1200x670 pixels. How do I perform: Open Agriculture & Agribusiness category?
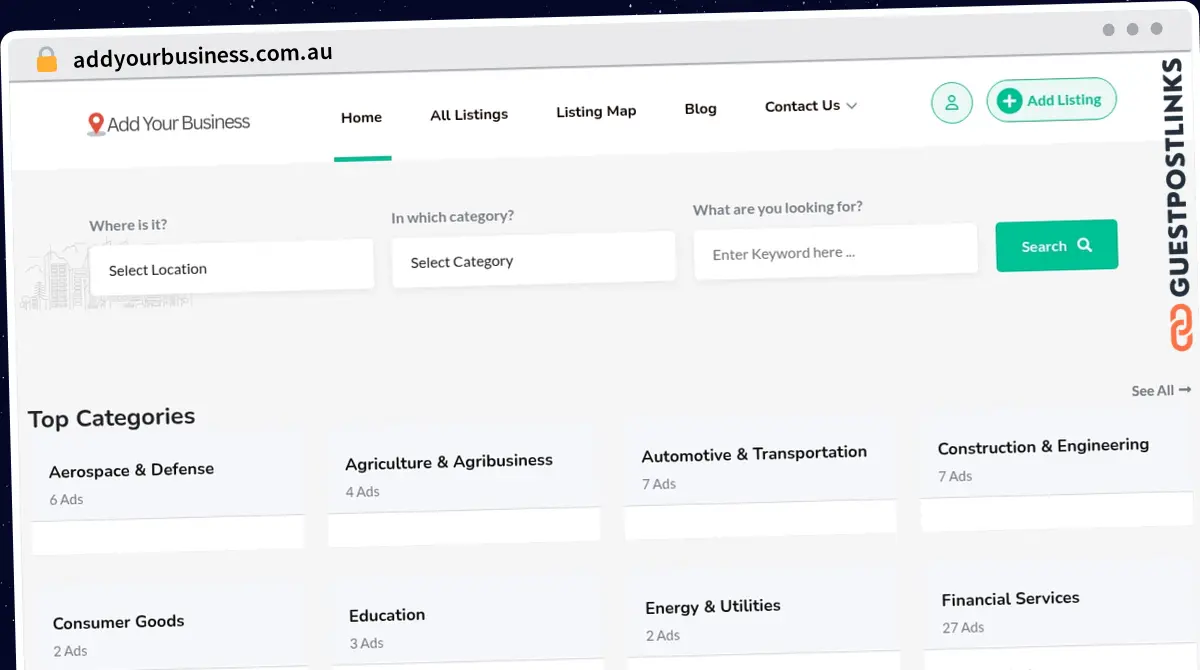point(449,462)
